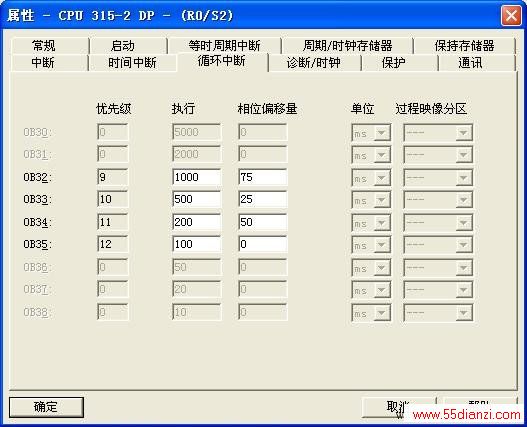Click the OB35 execution field showing 100
Screen dimensions: 527x427
(197, 244)
